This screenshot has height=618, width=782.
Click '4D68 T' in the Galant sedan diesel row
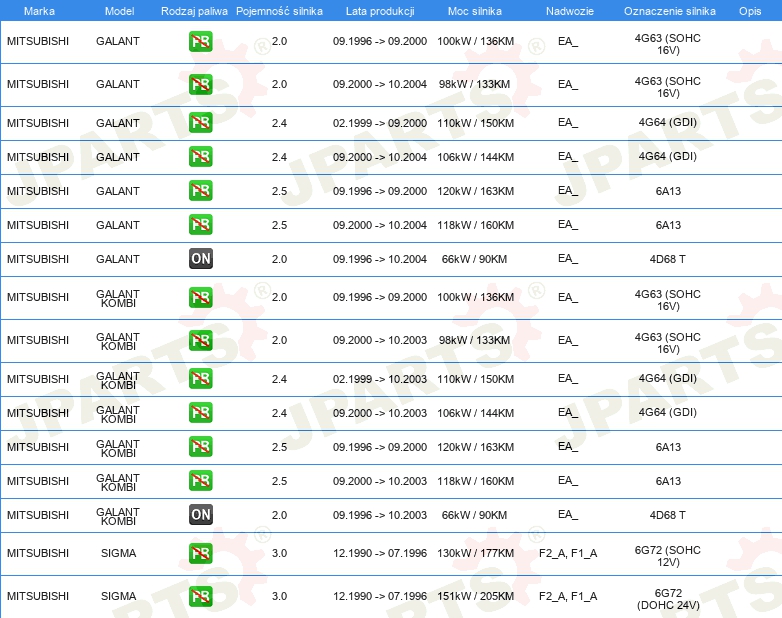click(x=668, y=259)
